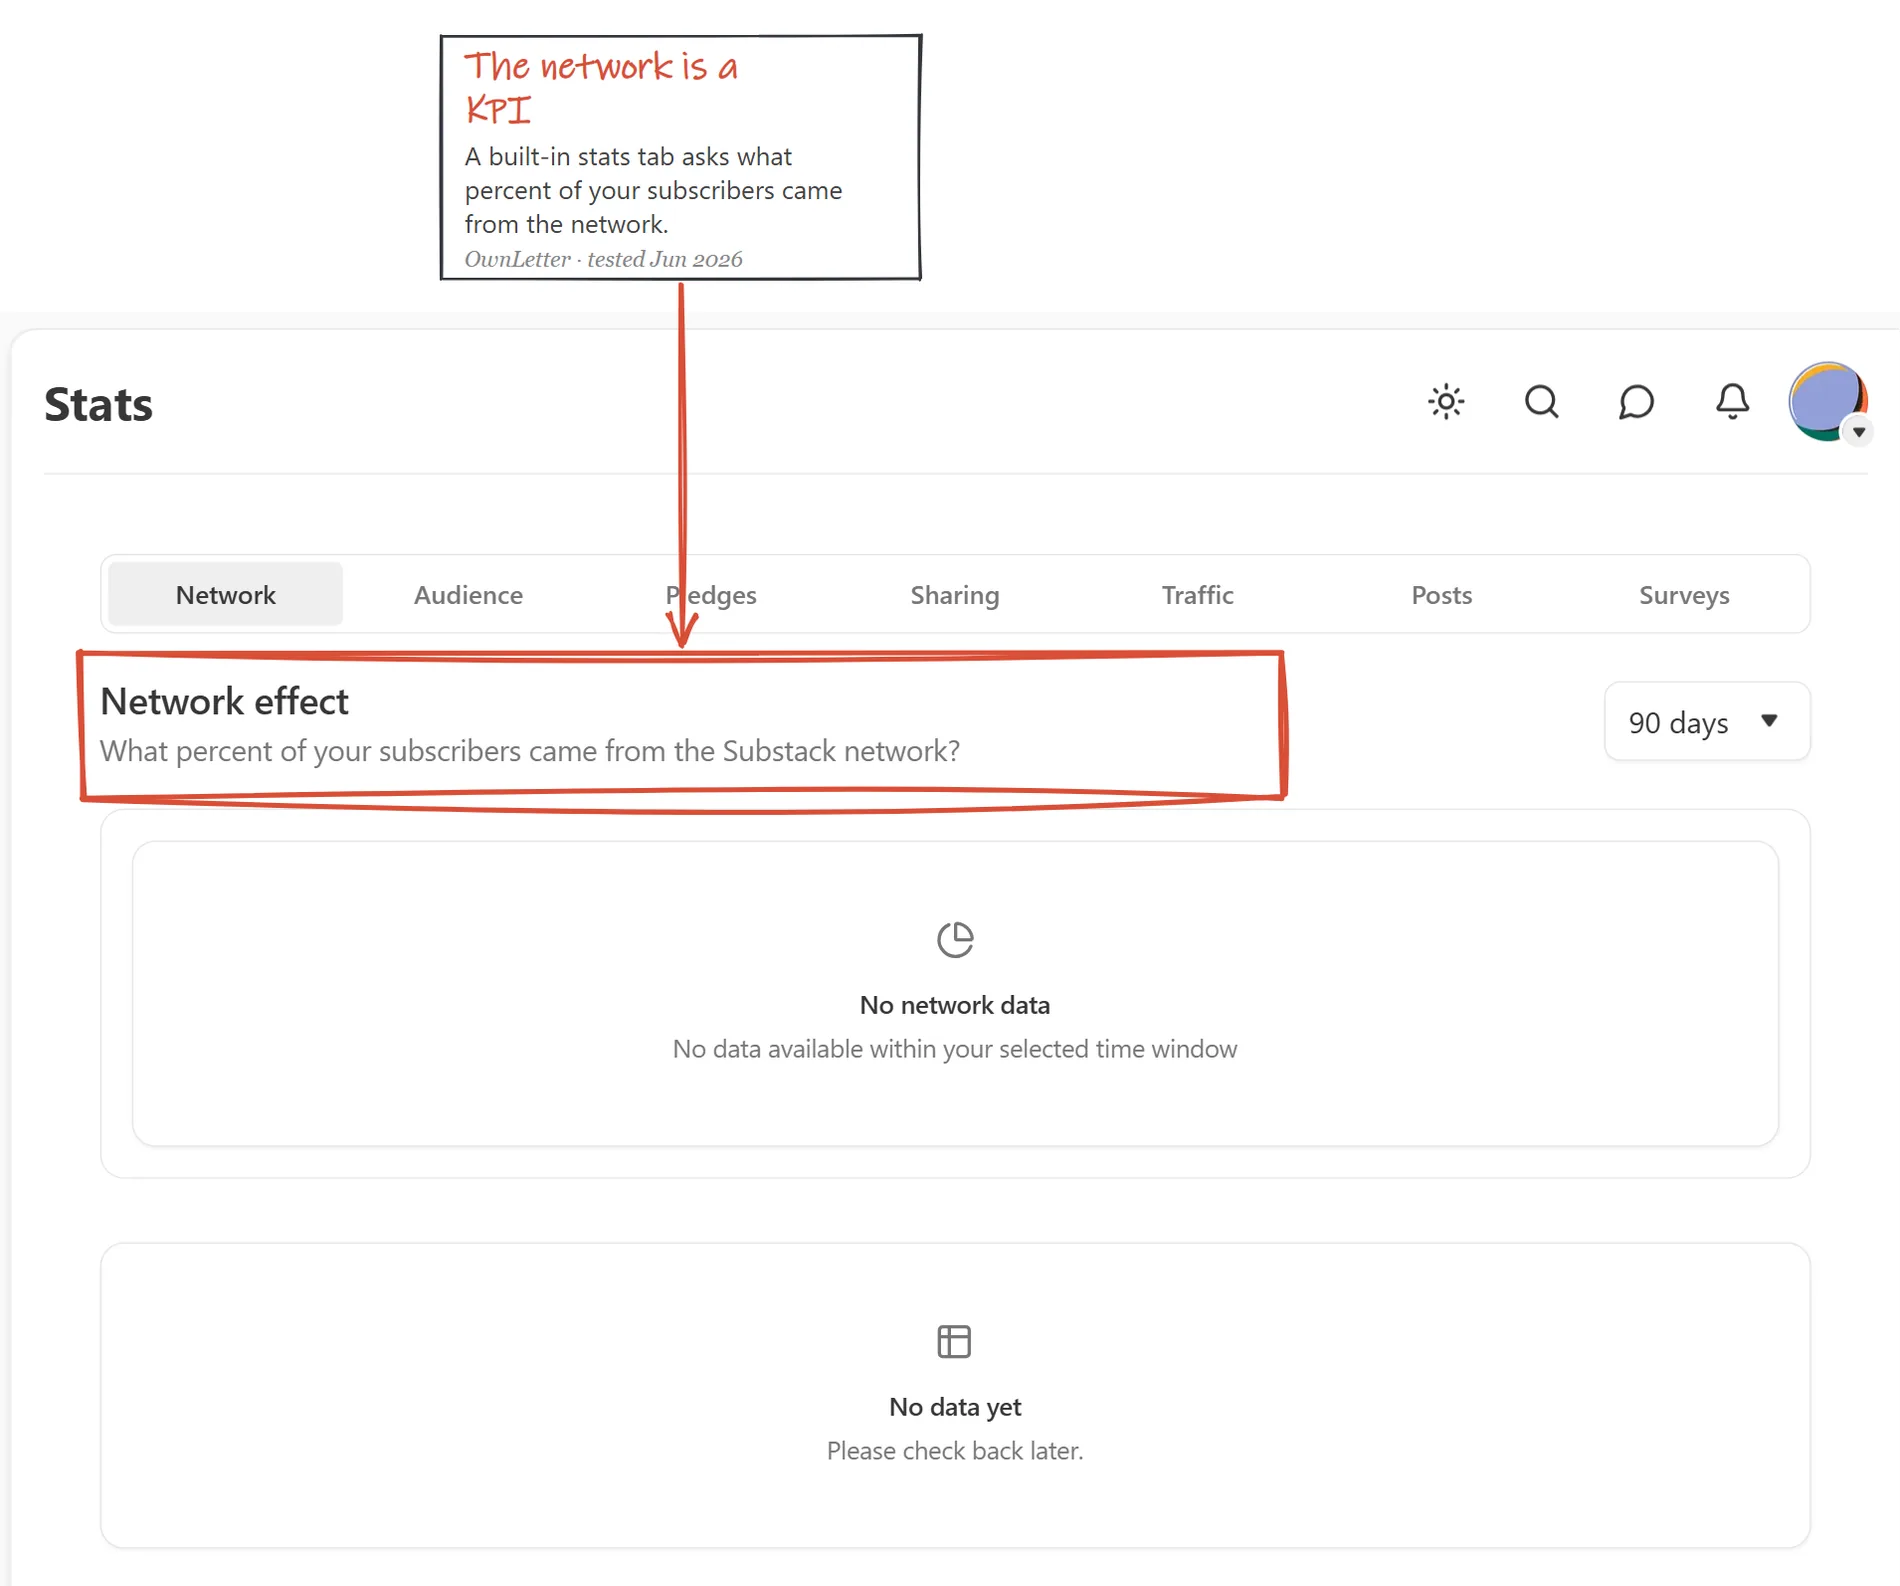1900x1586 pixels.
Task: Toggle the light/dark theme sun icon
Action: pyautogui.click(x=1446, y=402)
